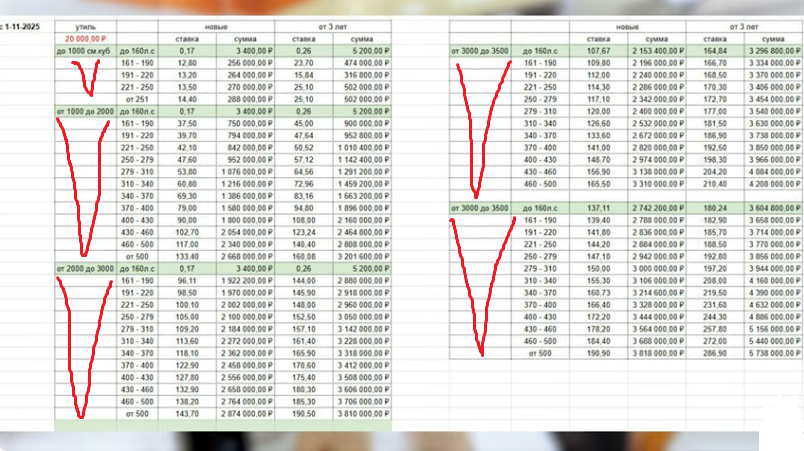Select the 'до 1000 см.куб' row label

coord(86,51)
